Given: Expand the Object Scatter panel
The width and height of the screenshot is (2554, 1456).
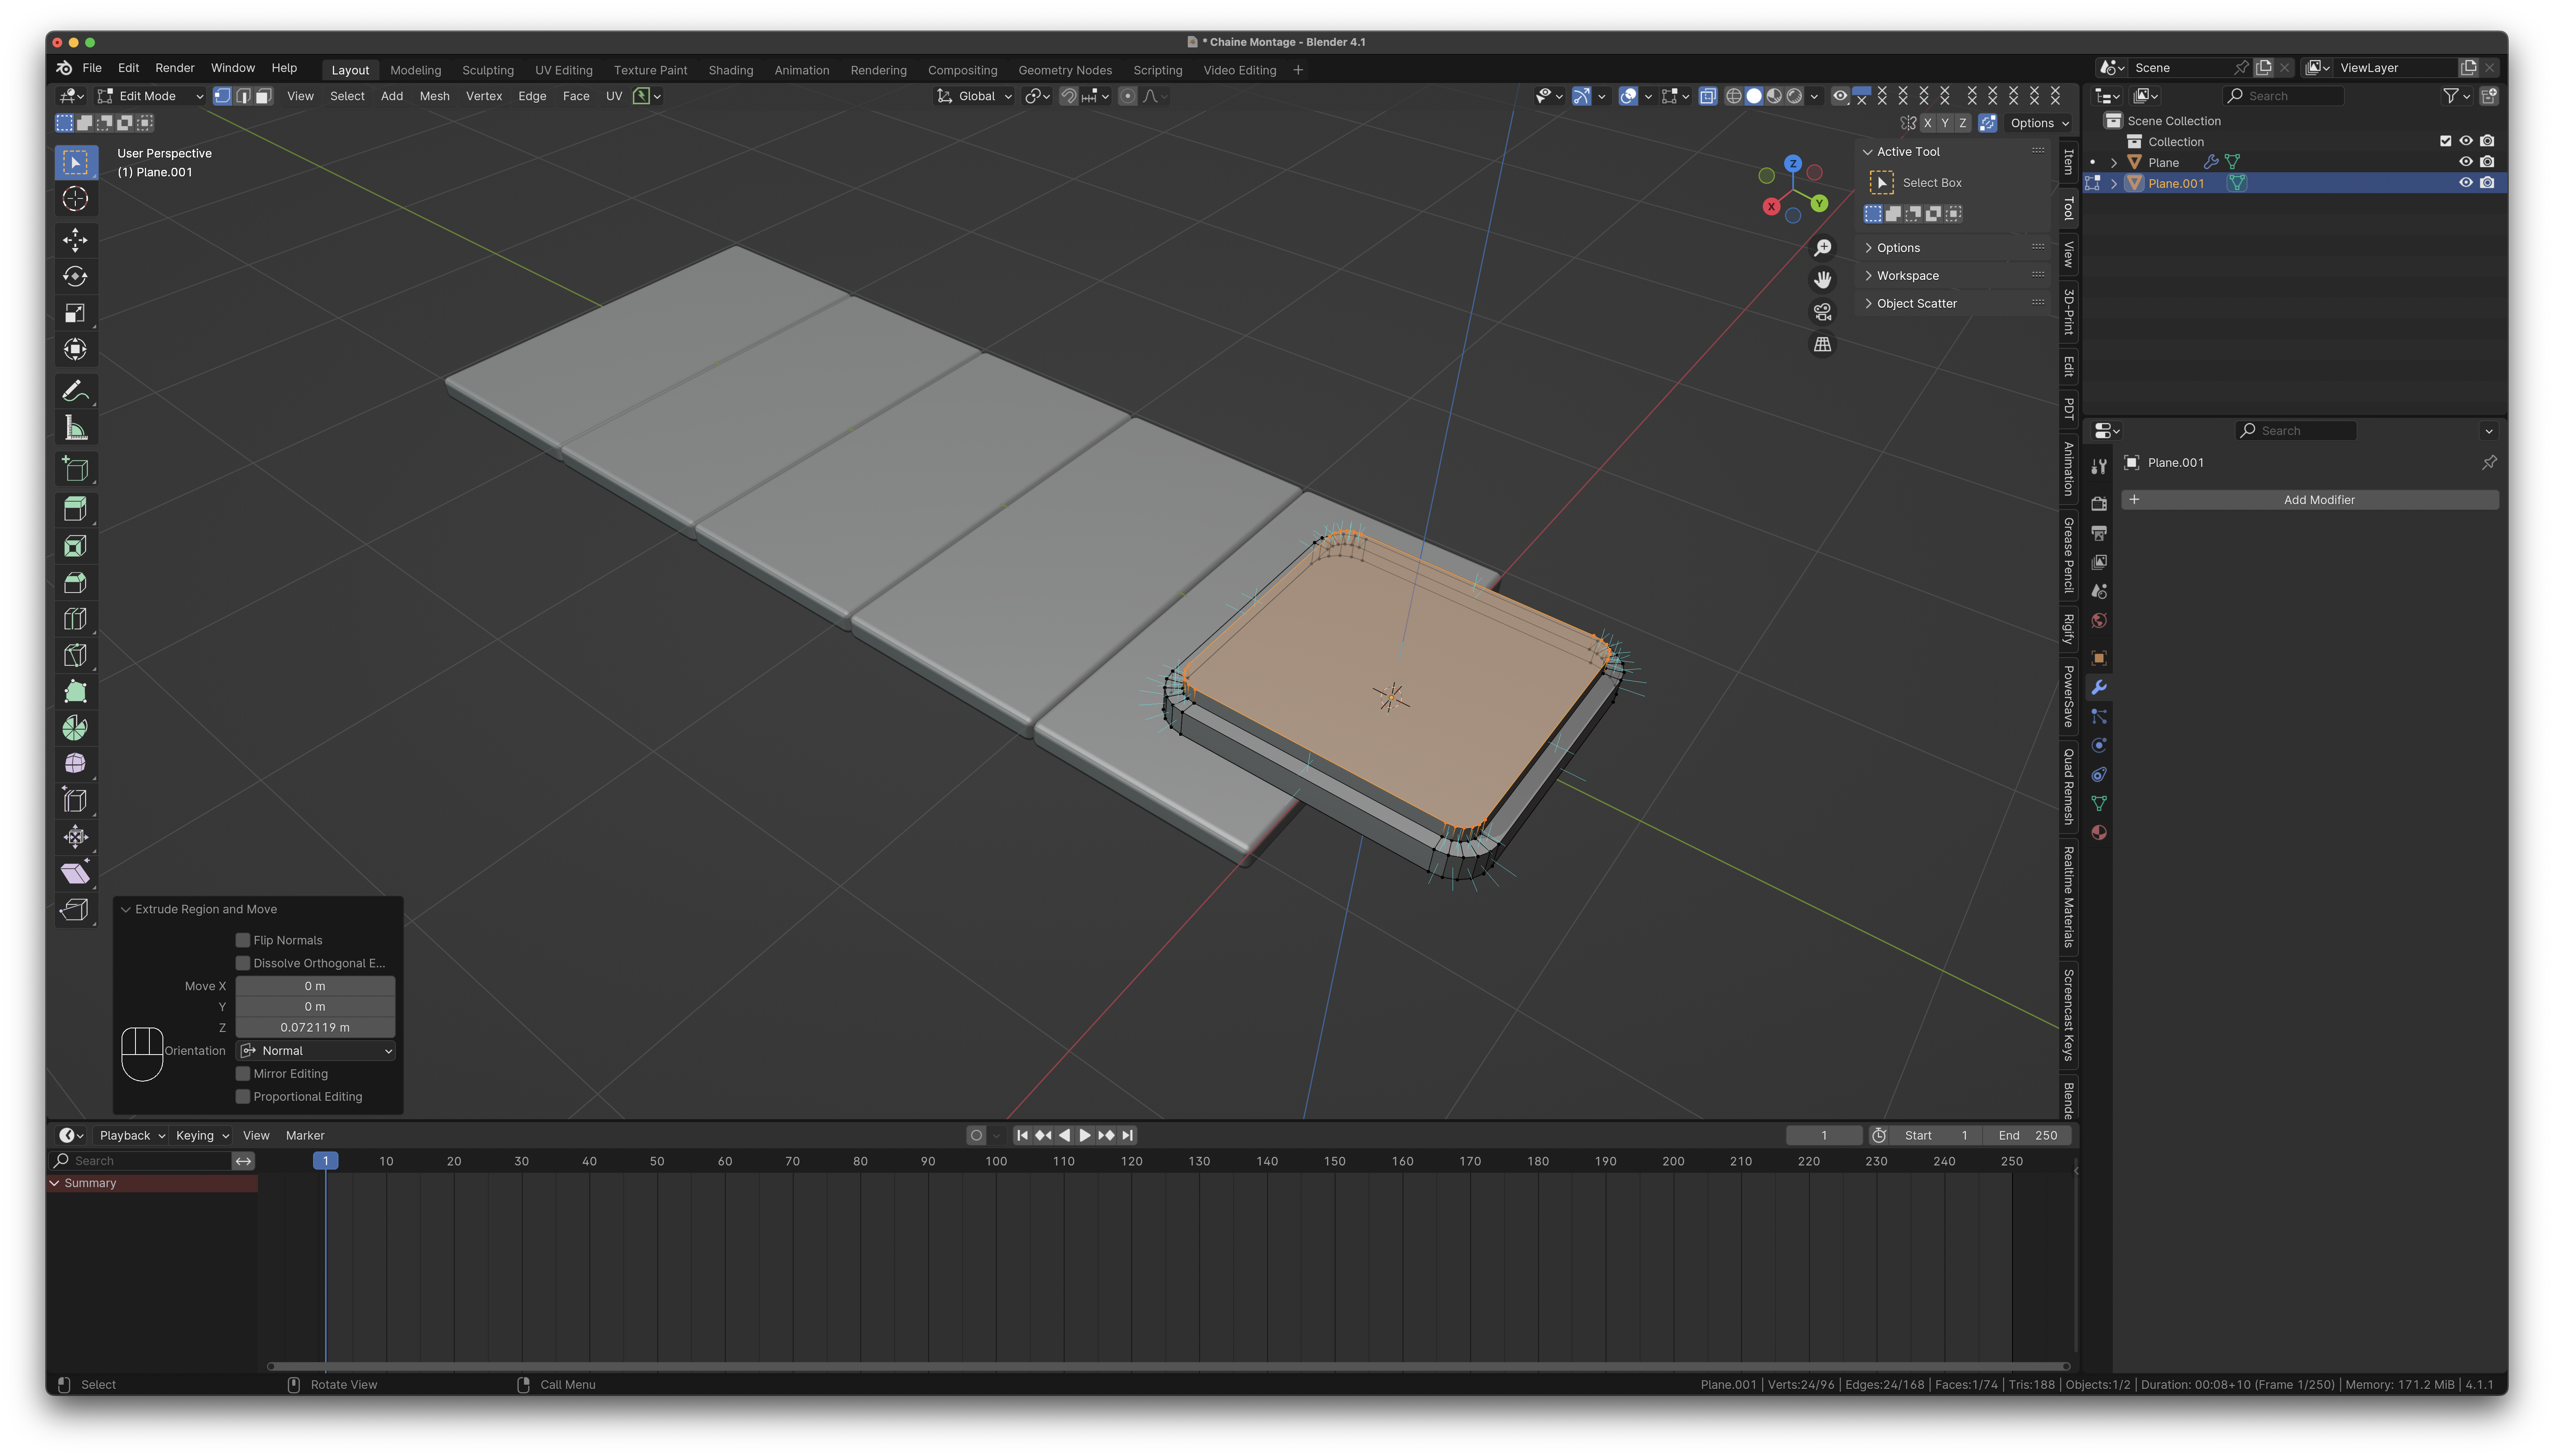Looking at the screenshot, I should pos(1868,304).
